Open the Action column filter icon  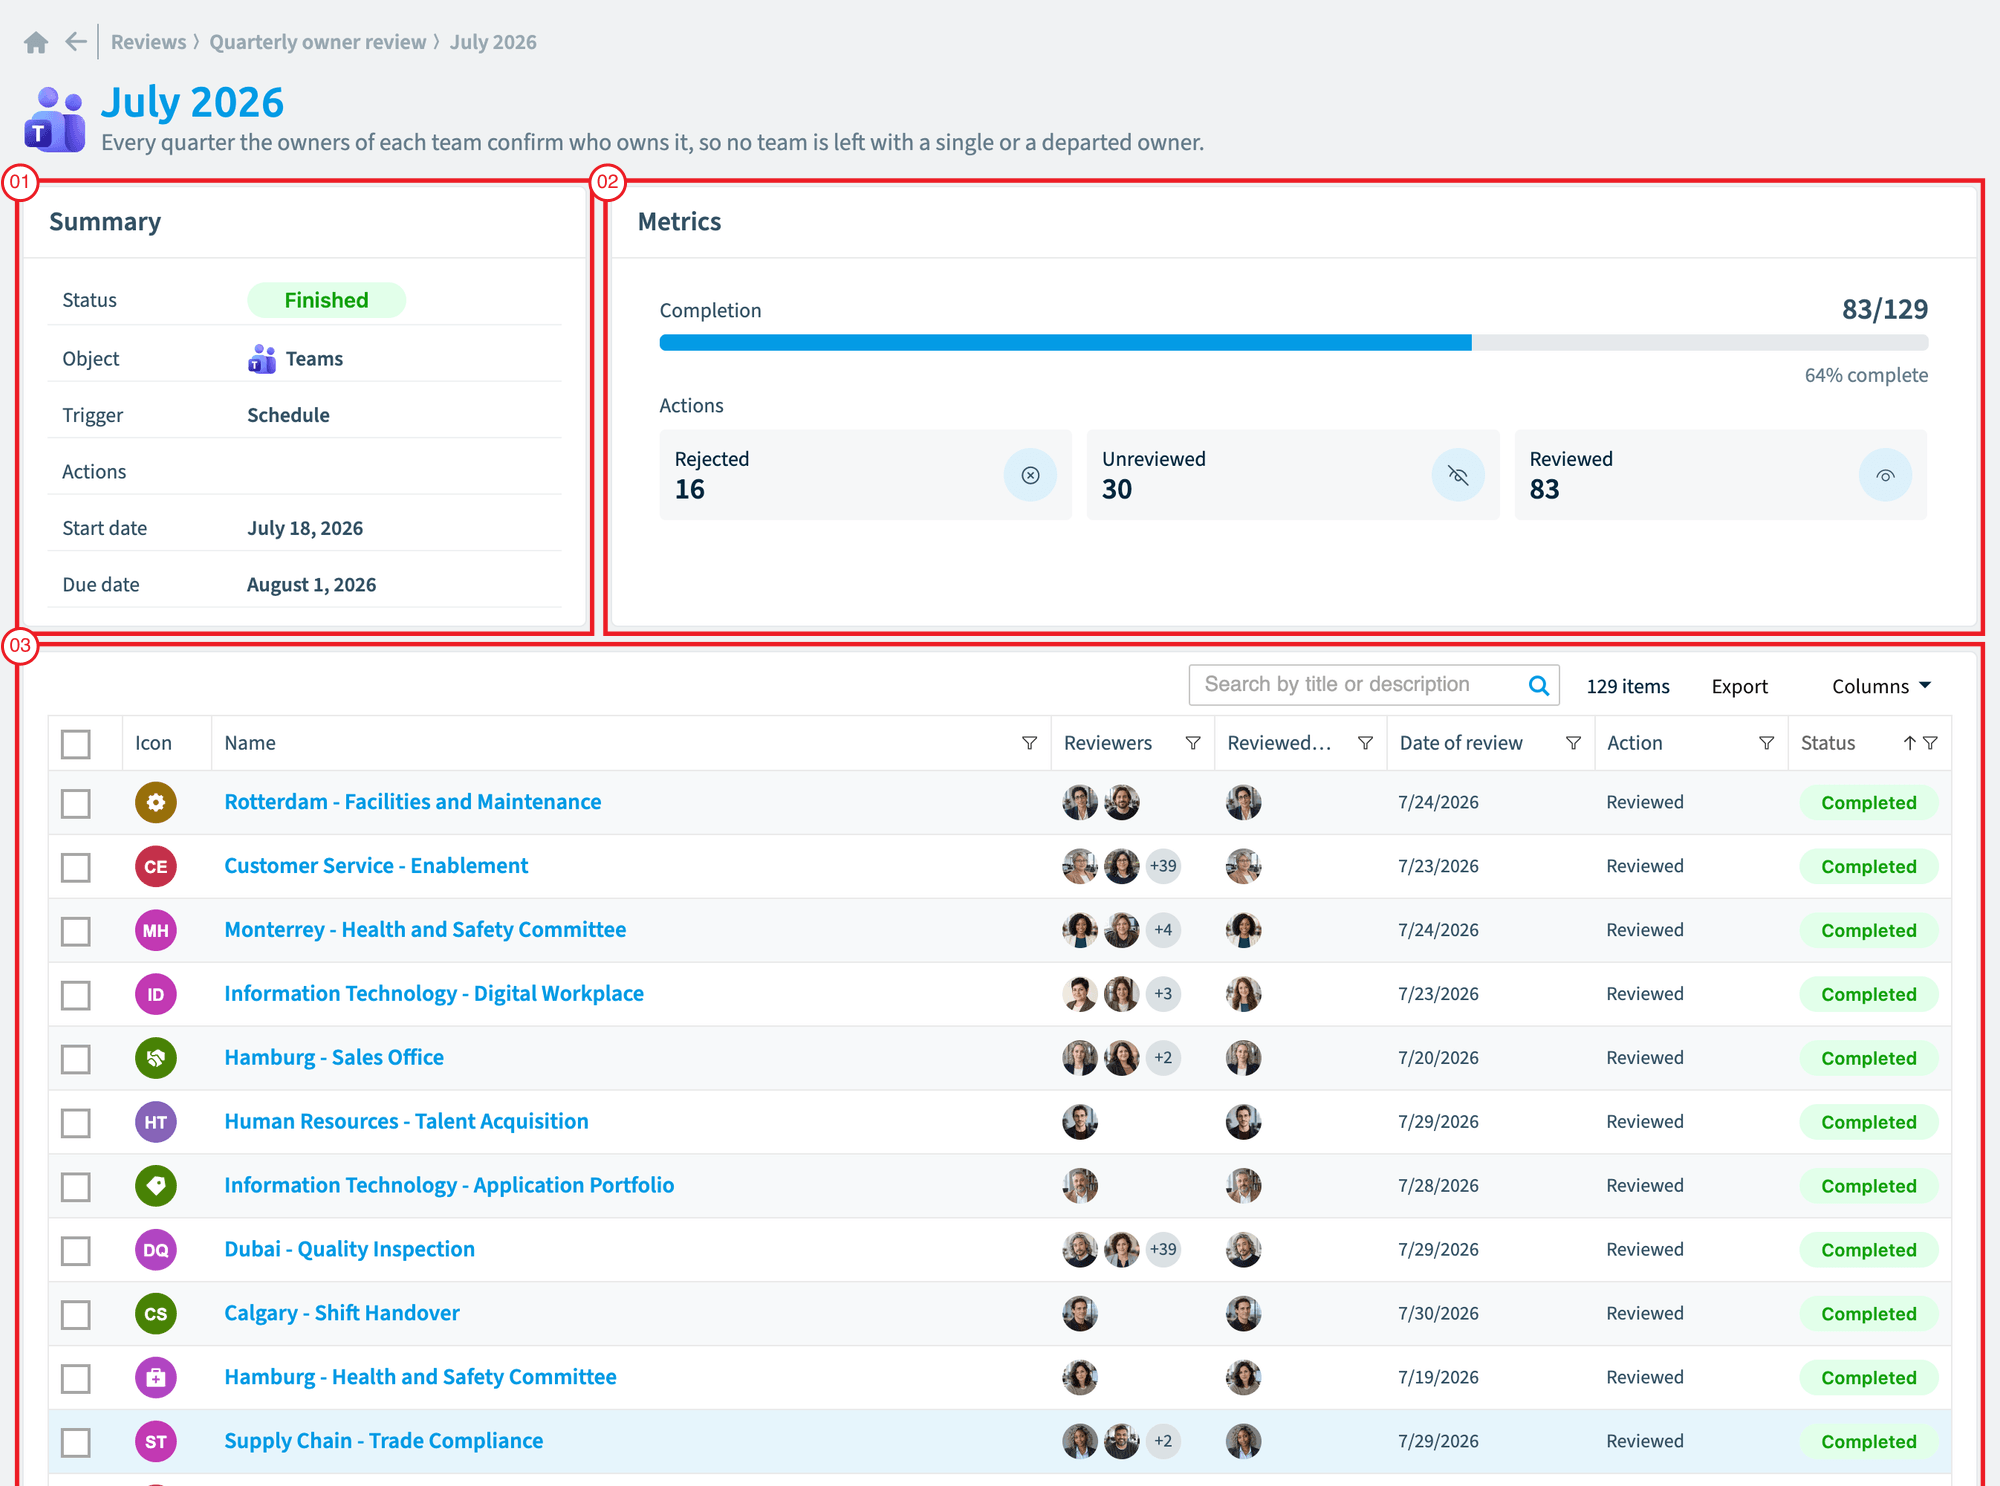tap(1766, 743)
